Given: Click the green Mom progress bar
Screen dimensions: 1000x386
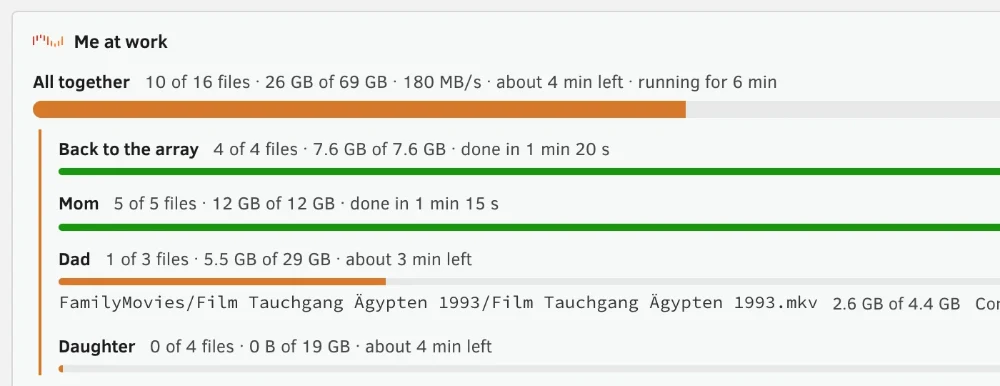Looking at the screenshot, I should [529, 227].
